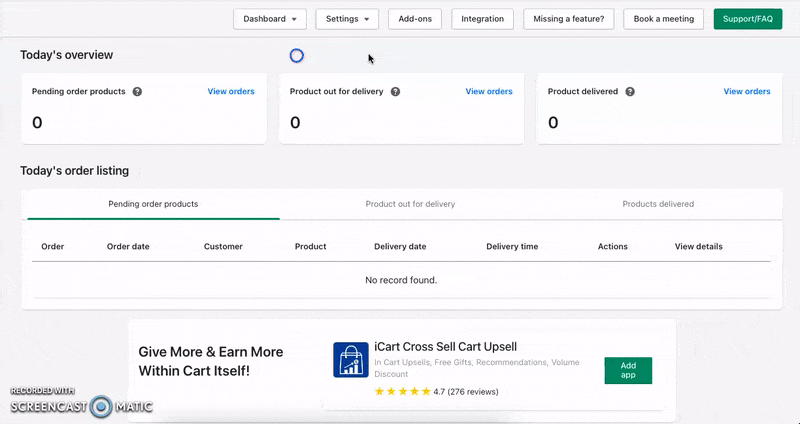This screenshot has height=424, width=800.
Task: Click the Order column header
Action: point(53,246)
